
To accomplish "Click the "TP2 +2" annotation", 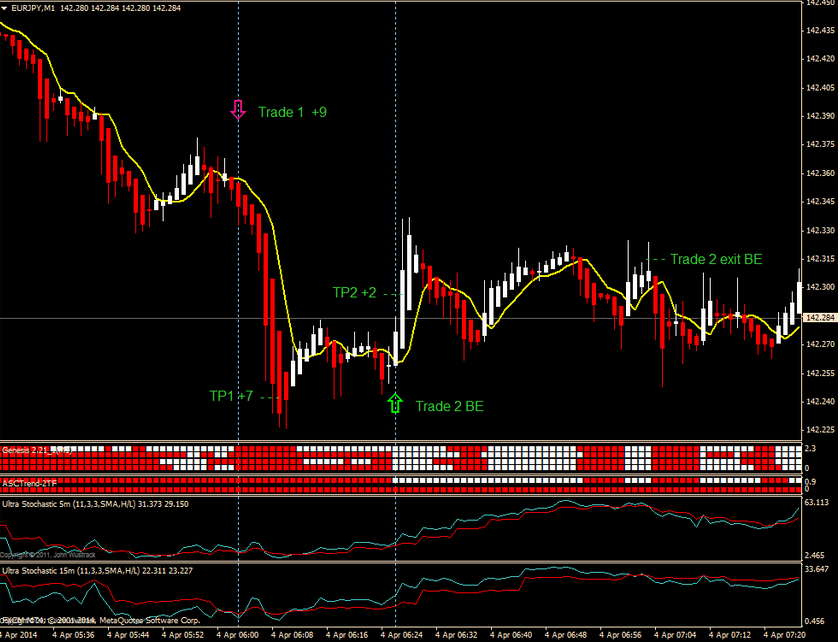I will coord(355,293).
